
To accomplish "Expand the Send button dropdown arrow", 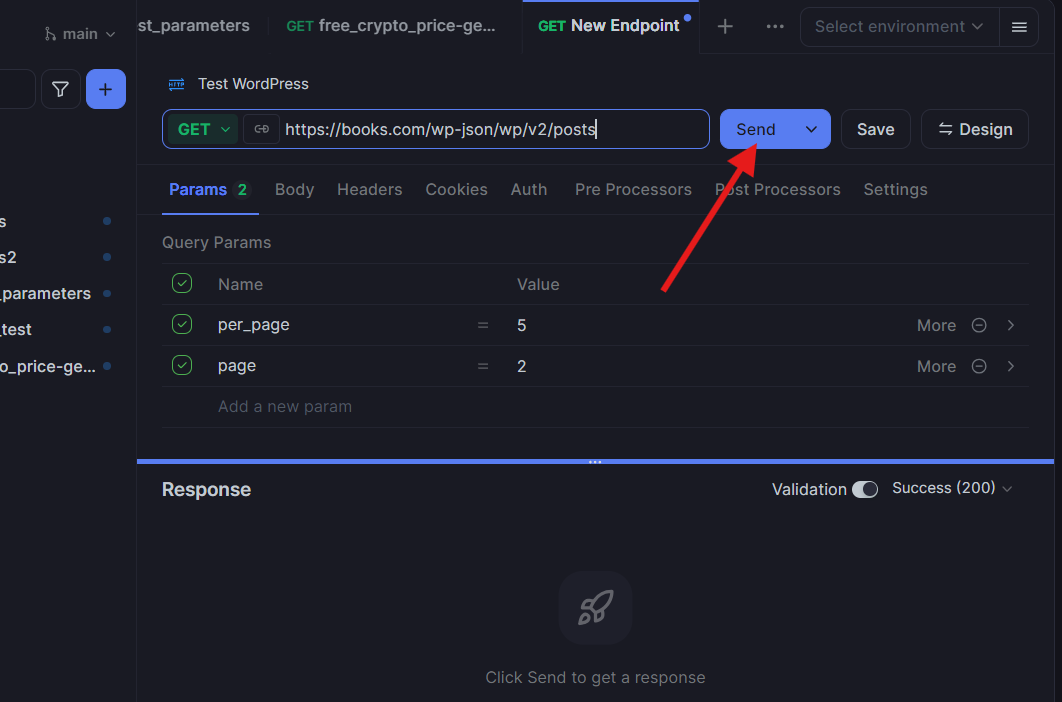I will (x=811, y=129).
